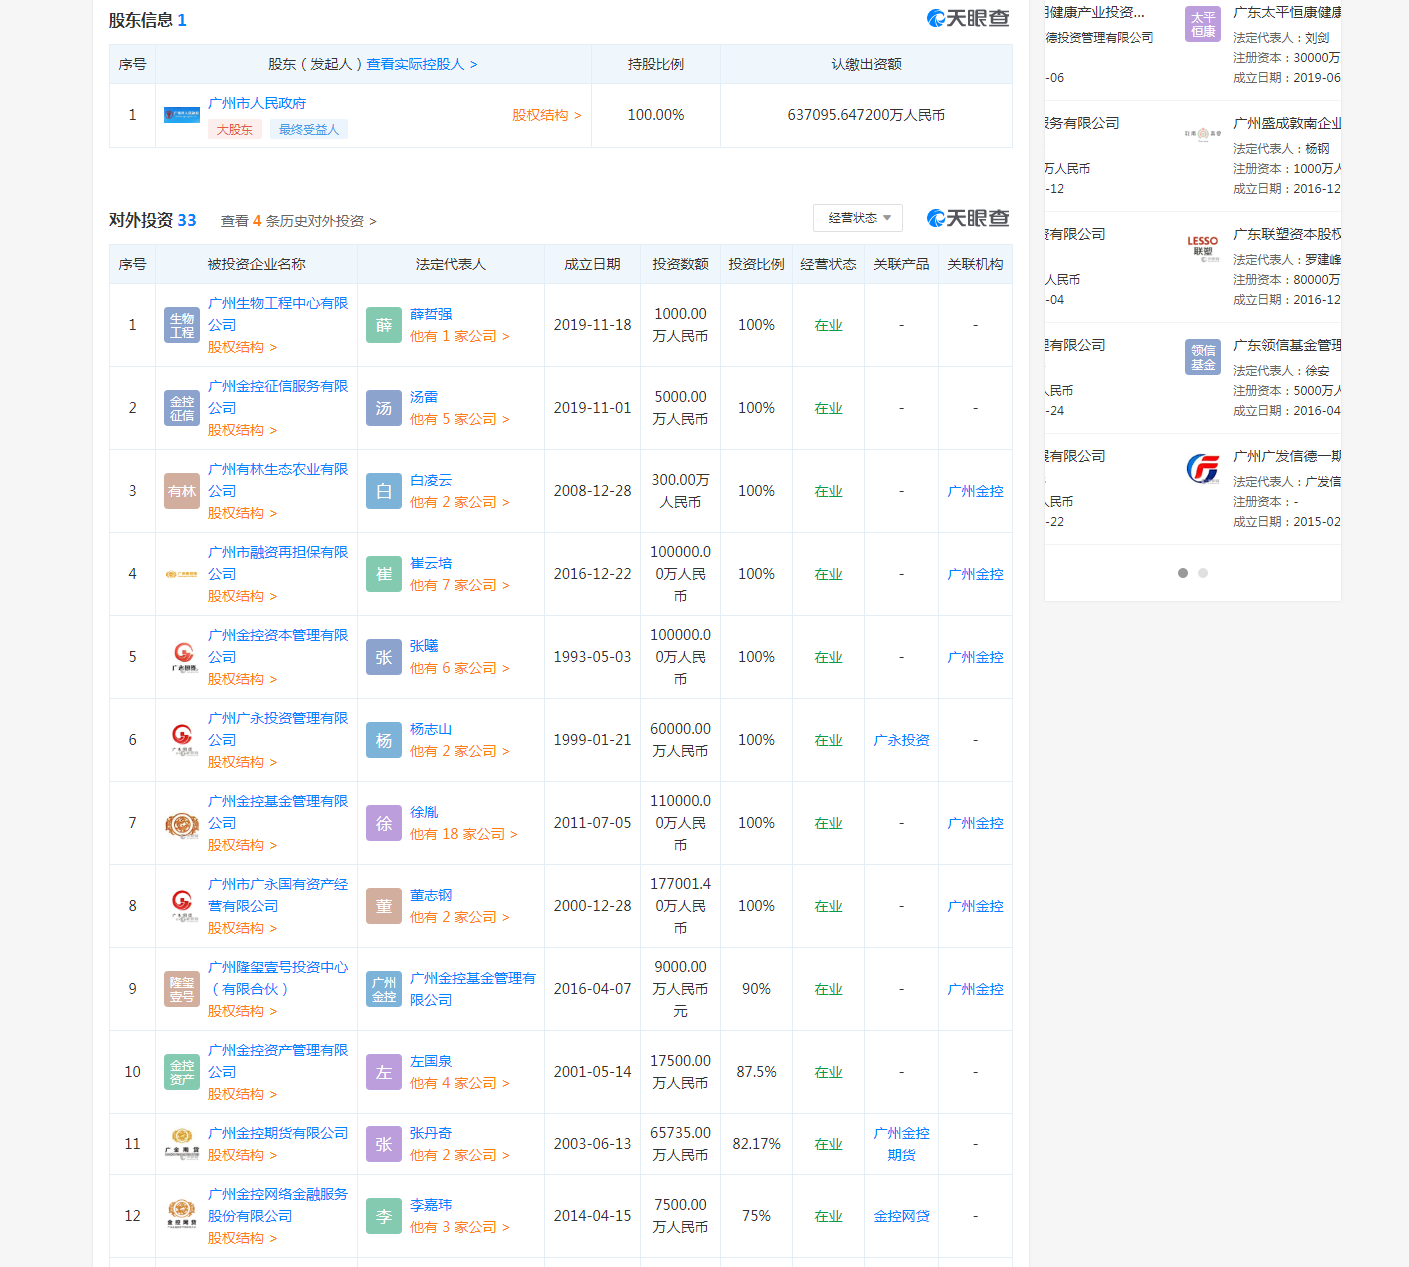
Task: Click the 广州市人民政府 shareholder logo
Action: [182, 115]
